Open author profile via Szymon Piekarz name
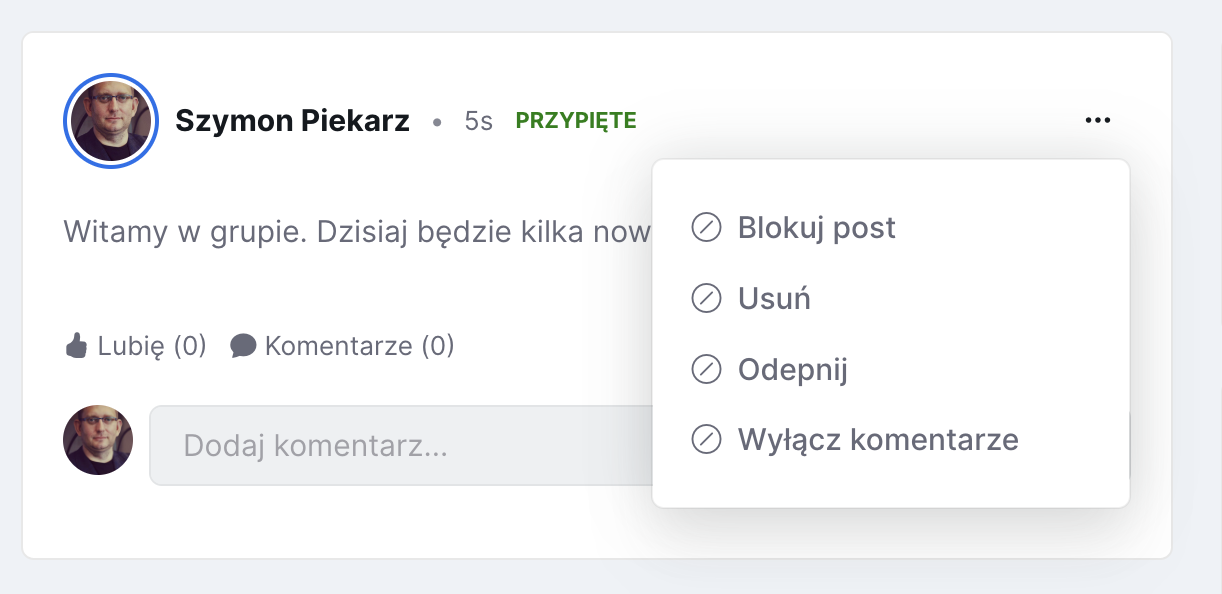The image size is (1222, 594). [x=292, y=121]
